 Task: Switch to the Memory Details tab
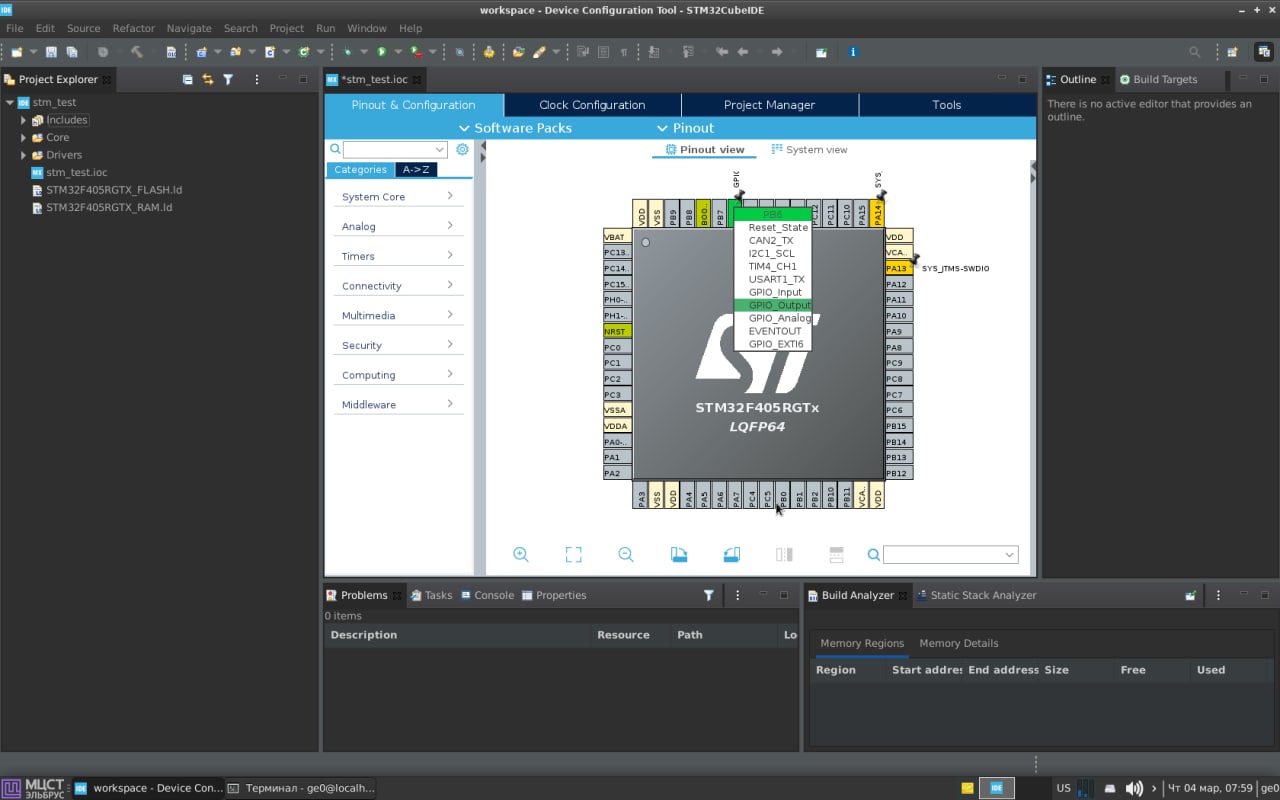[x=958, y=643]
